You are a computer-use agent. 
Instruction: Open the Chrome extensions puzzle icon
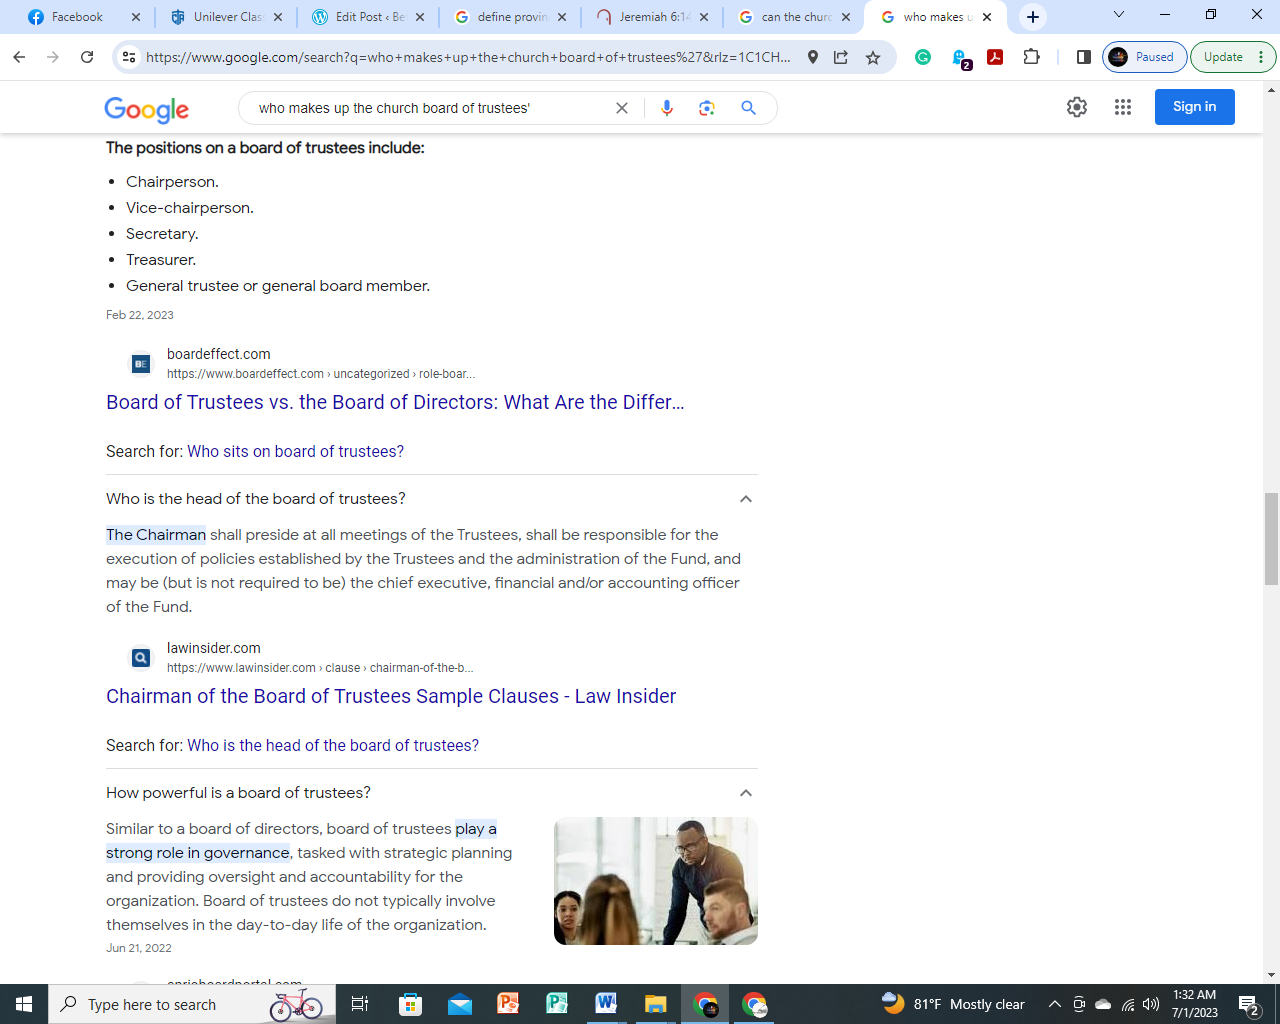pyautogui.click(x=1031, y=57)
